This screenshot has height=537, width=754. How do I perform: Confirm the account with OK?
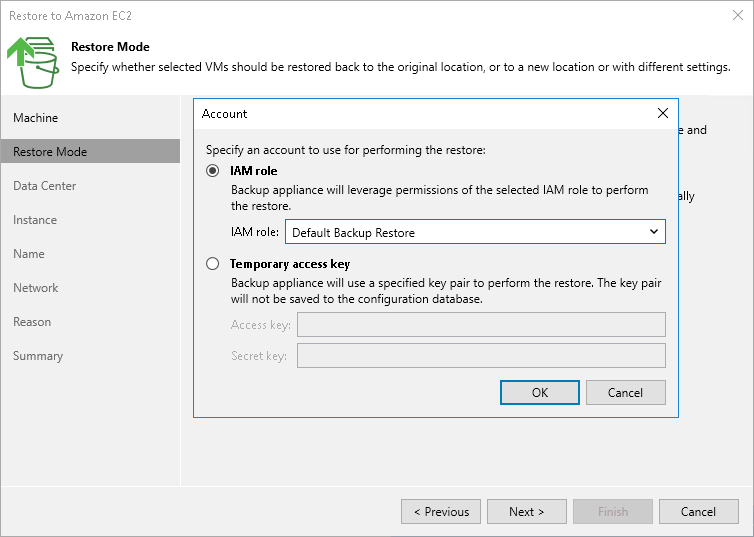[x=540, y=392]
